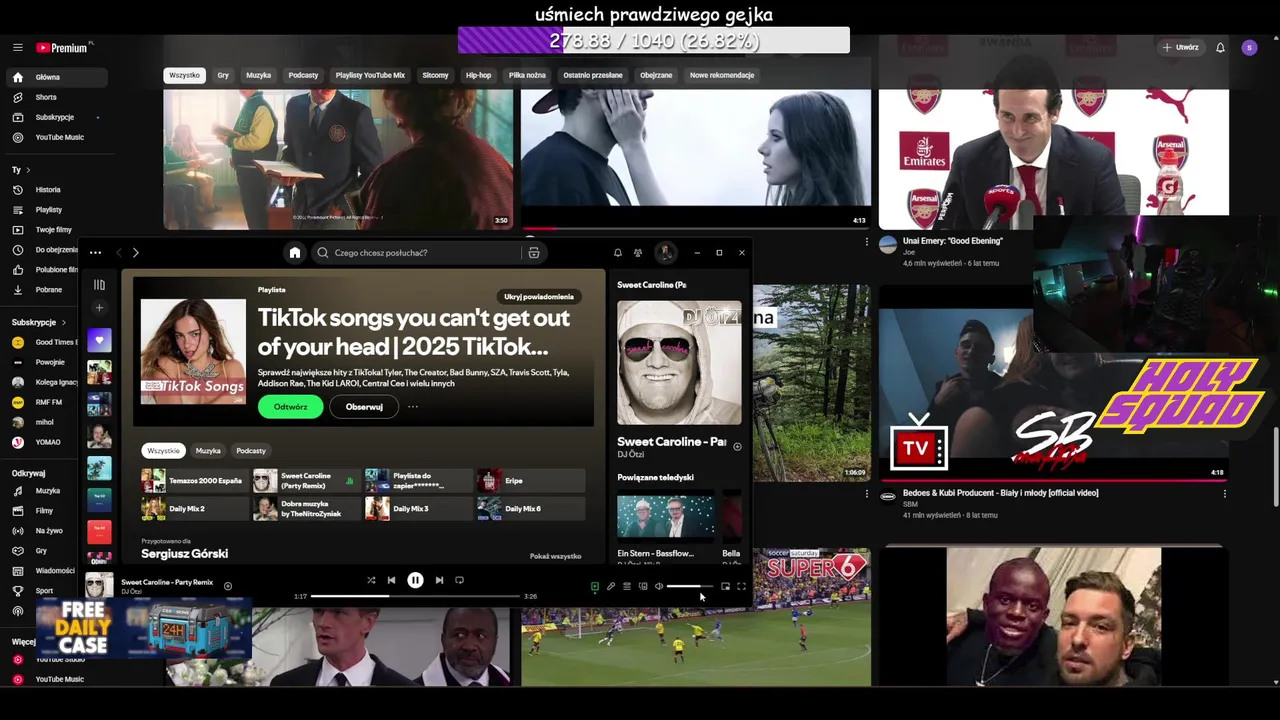Click Odtwórz green play button

click(x=291, y=407)
